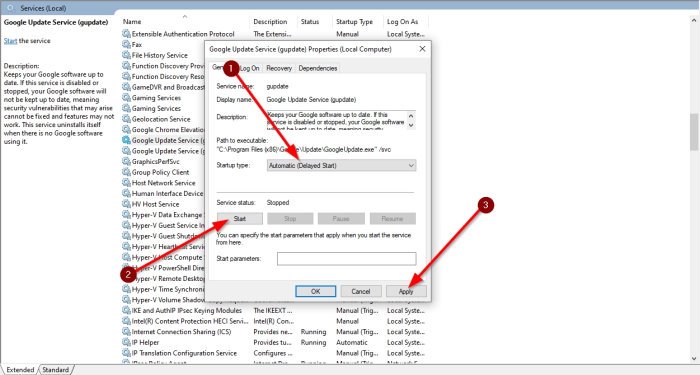
Task: Open the Startup type dropdown
Action: point(342,166)
